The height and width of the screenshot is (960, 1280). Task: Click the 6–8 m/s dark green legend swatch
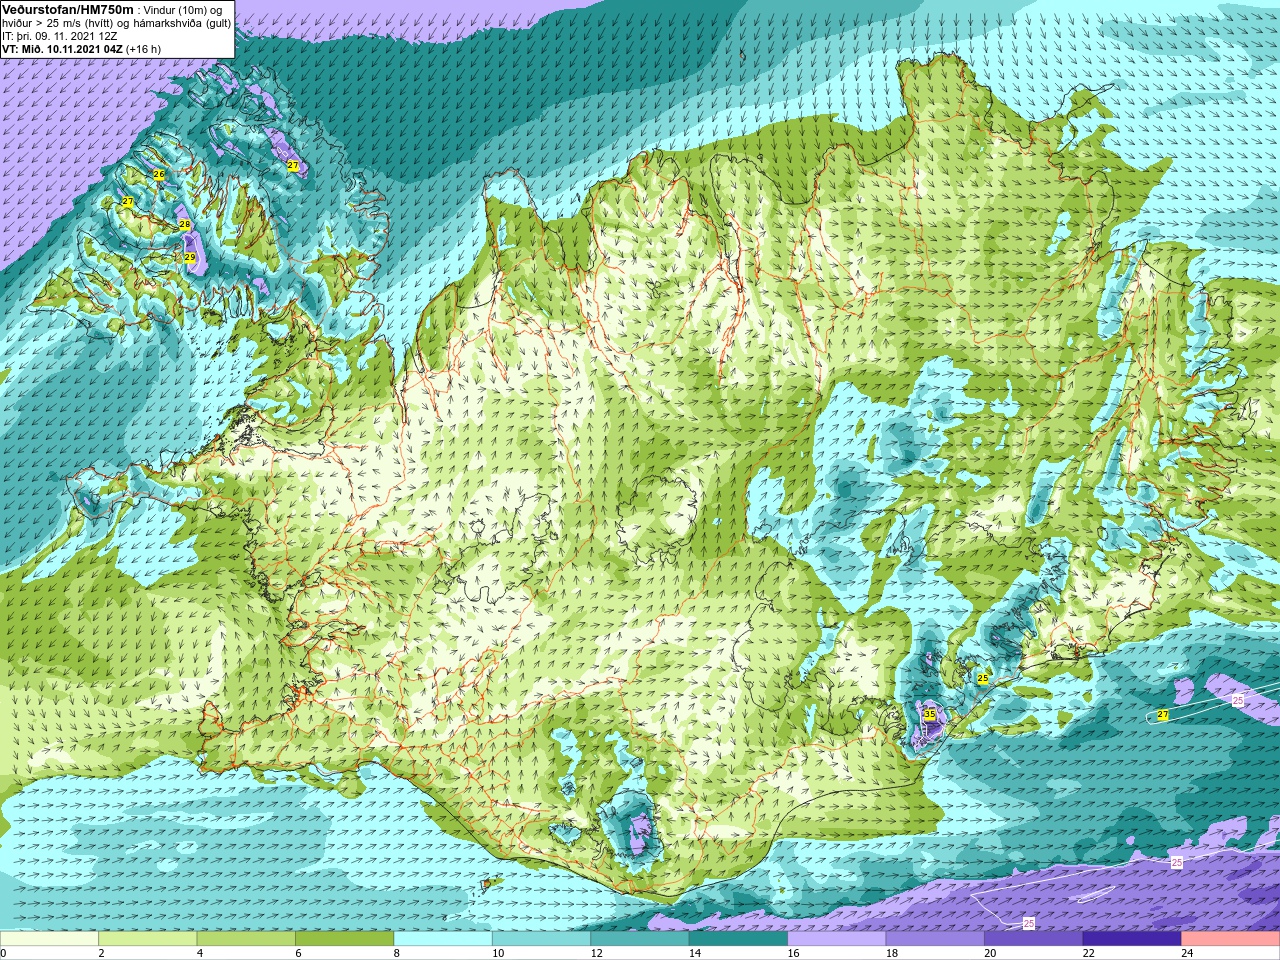point(344,939)
